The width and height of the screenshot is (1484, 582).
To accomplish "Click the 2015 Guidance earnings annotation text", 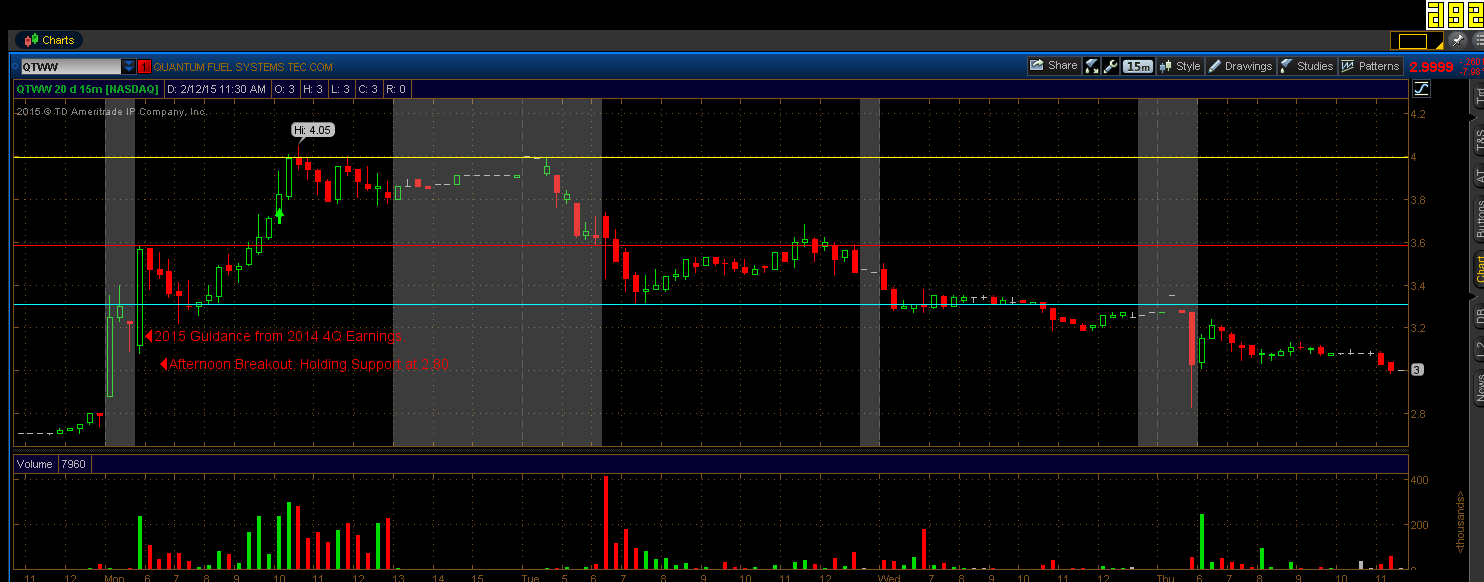I will 280,336.
